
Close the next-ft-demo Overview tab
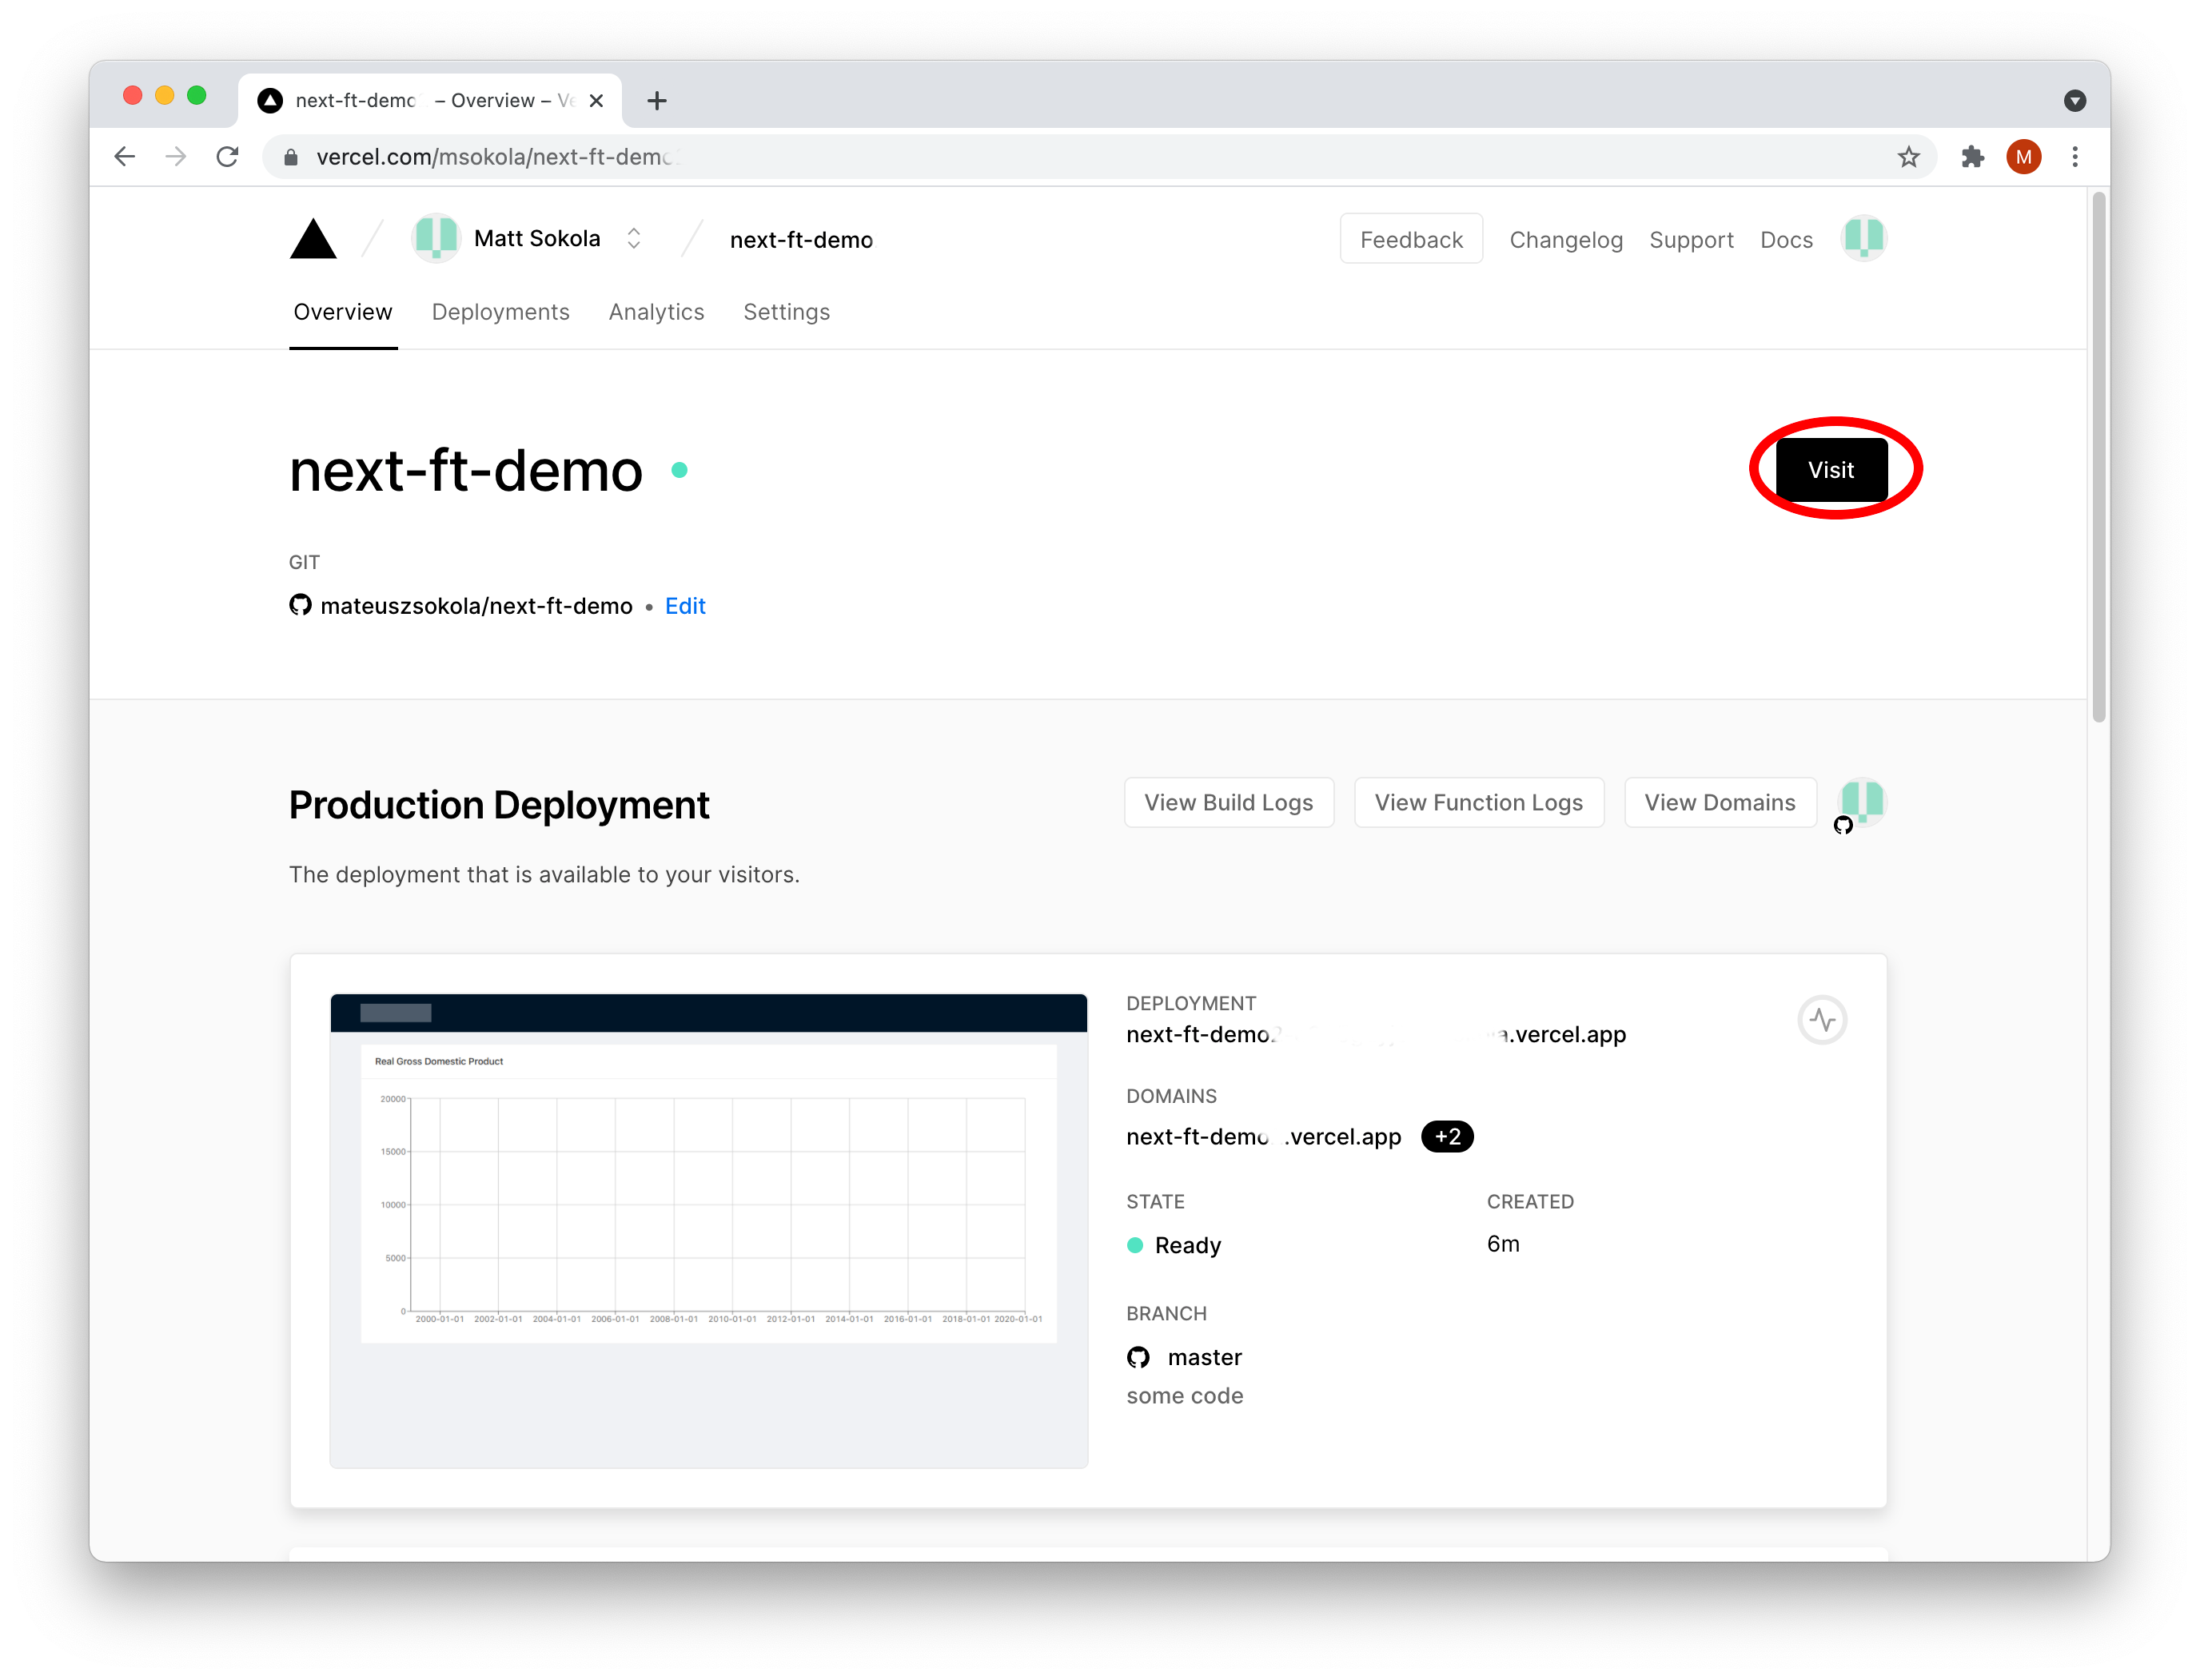pyautogui.click(x=596, y=101)
